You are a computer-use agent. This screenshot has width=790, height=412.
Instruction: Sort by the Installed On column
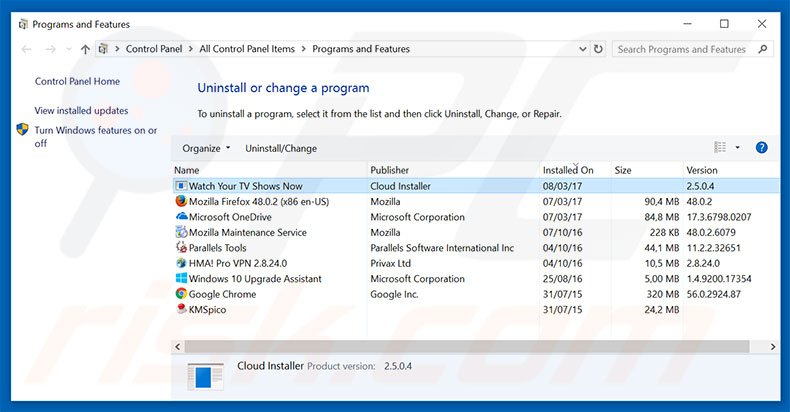(575, 170)
